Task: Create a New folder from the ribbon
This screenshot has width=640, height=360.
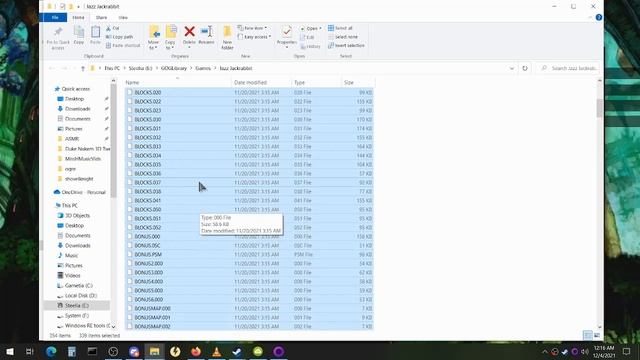Action: 227,38
